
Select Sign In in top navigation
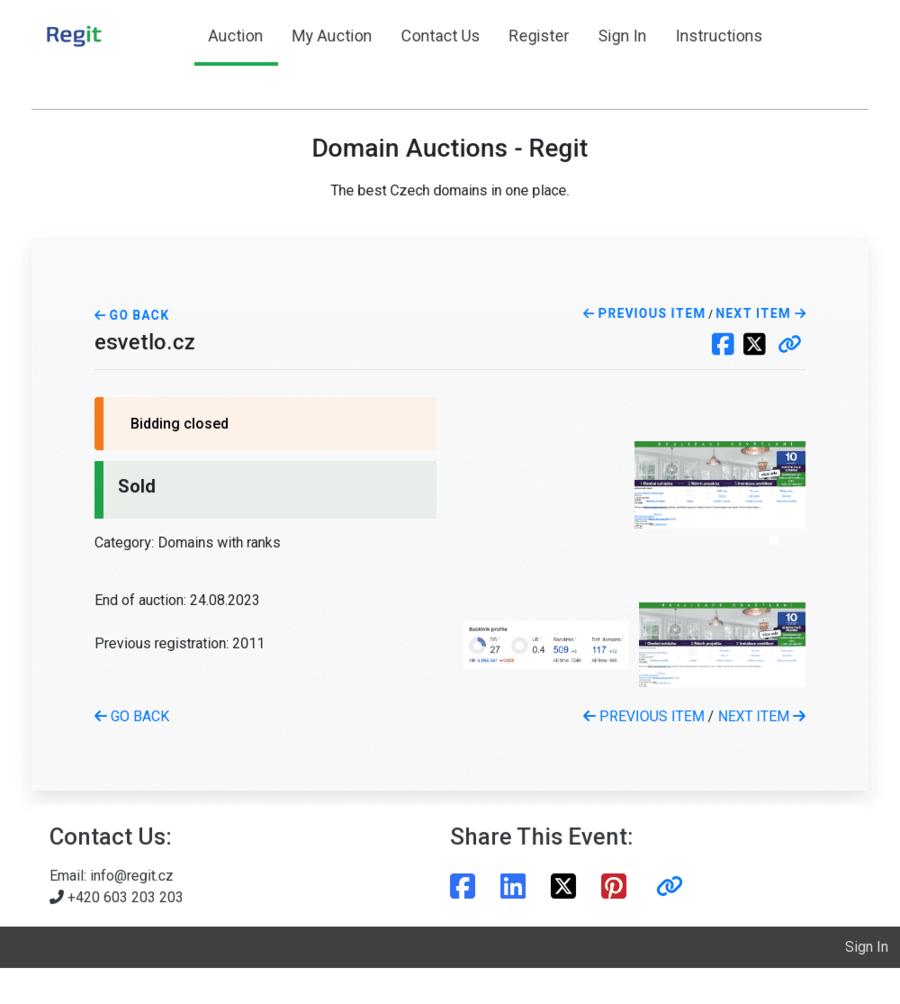(622, 36)
